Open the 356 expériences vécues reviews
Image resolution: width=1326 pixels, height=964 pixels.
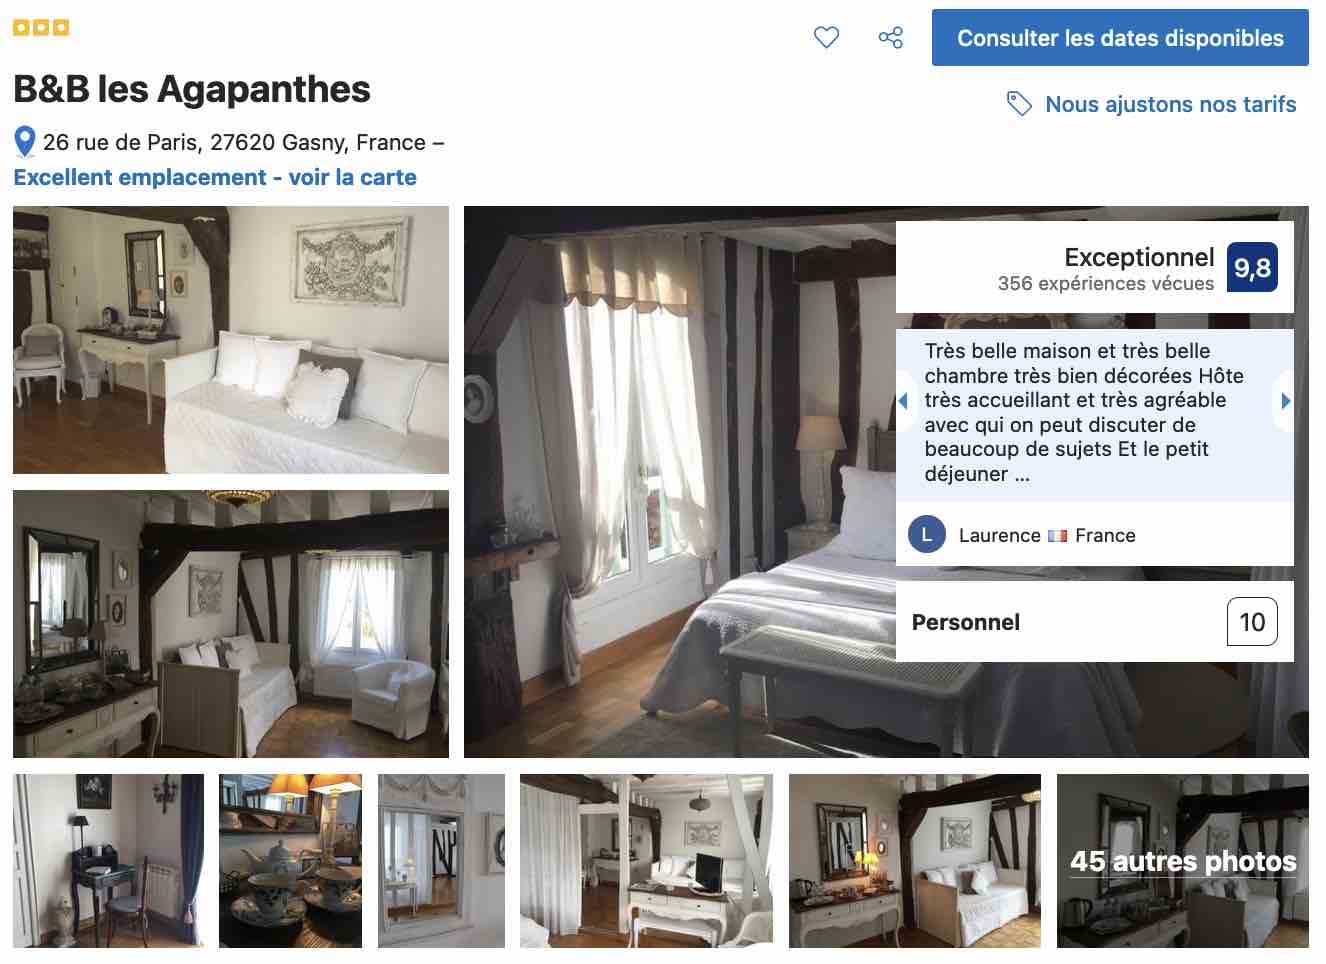(1105, 284)
